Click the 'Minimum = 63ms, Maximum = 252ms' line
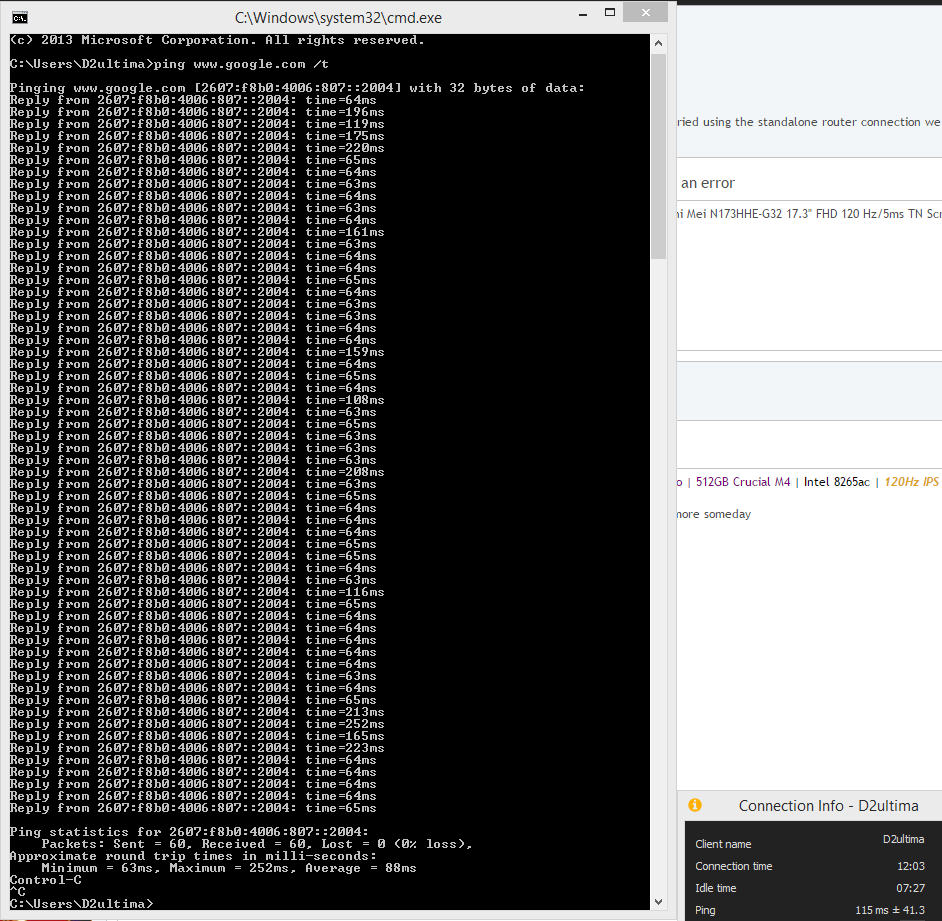 tap(229, 868)
